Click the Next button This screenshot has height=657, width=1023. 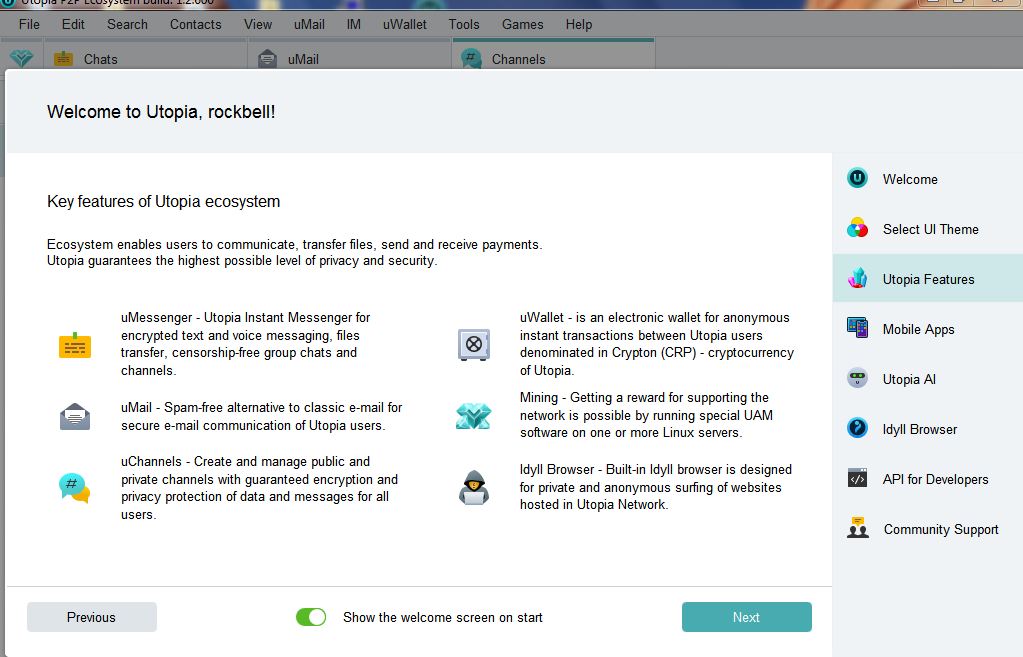[x=746, y=617]
